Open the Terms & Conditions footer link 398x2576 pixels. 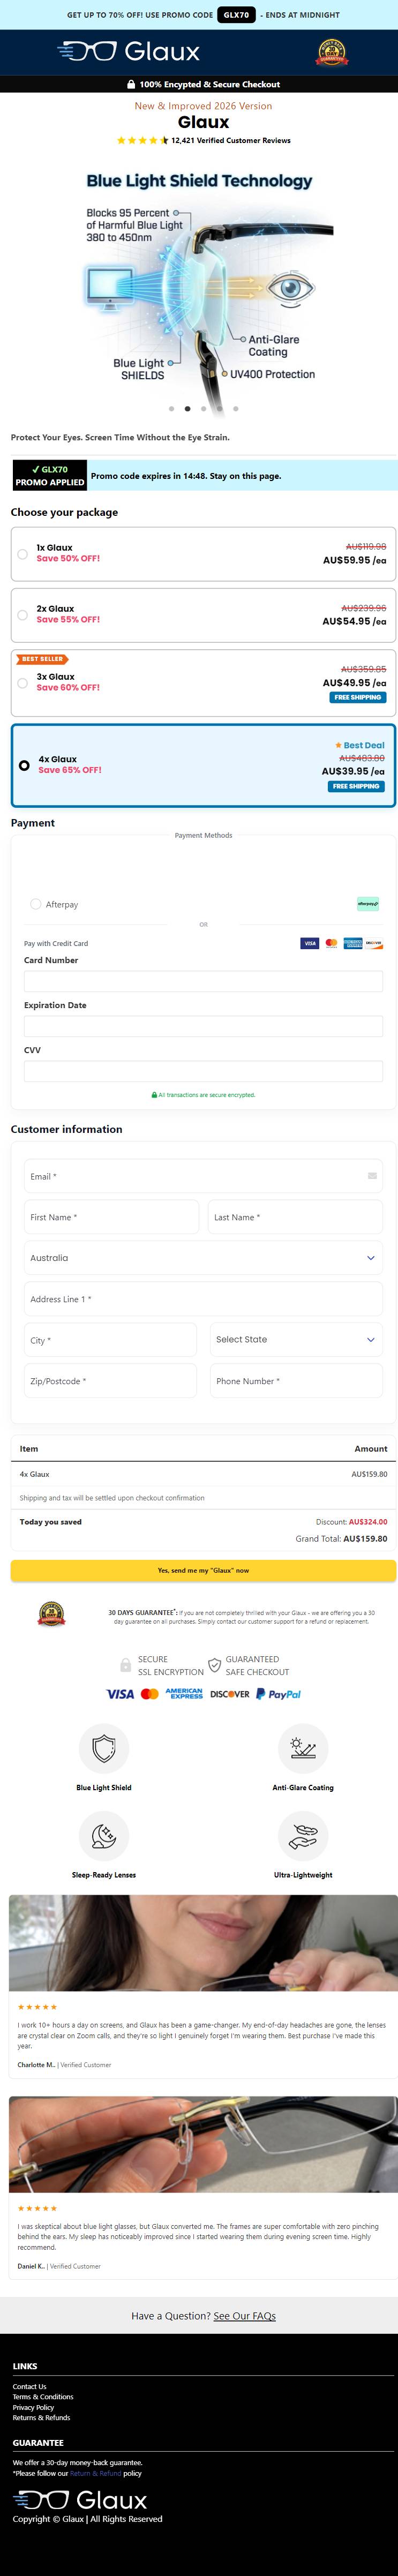(x=43, y=2397)
